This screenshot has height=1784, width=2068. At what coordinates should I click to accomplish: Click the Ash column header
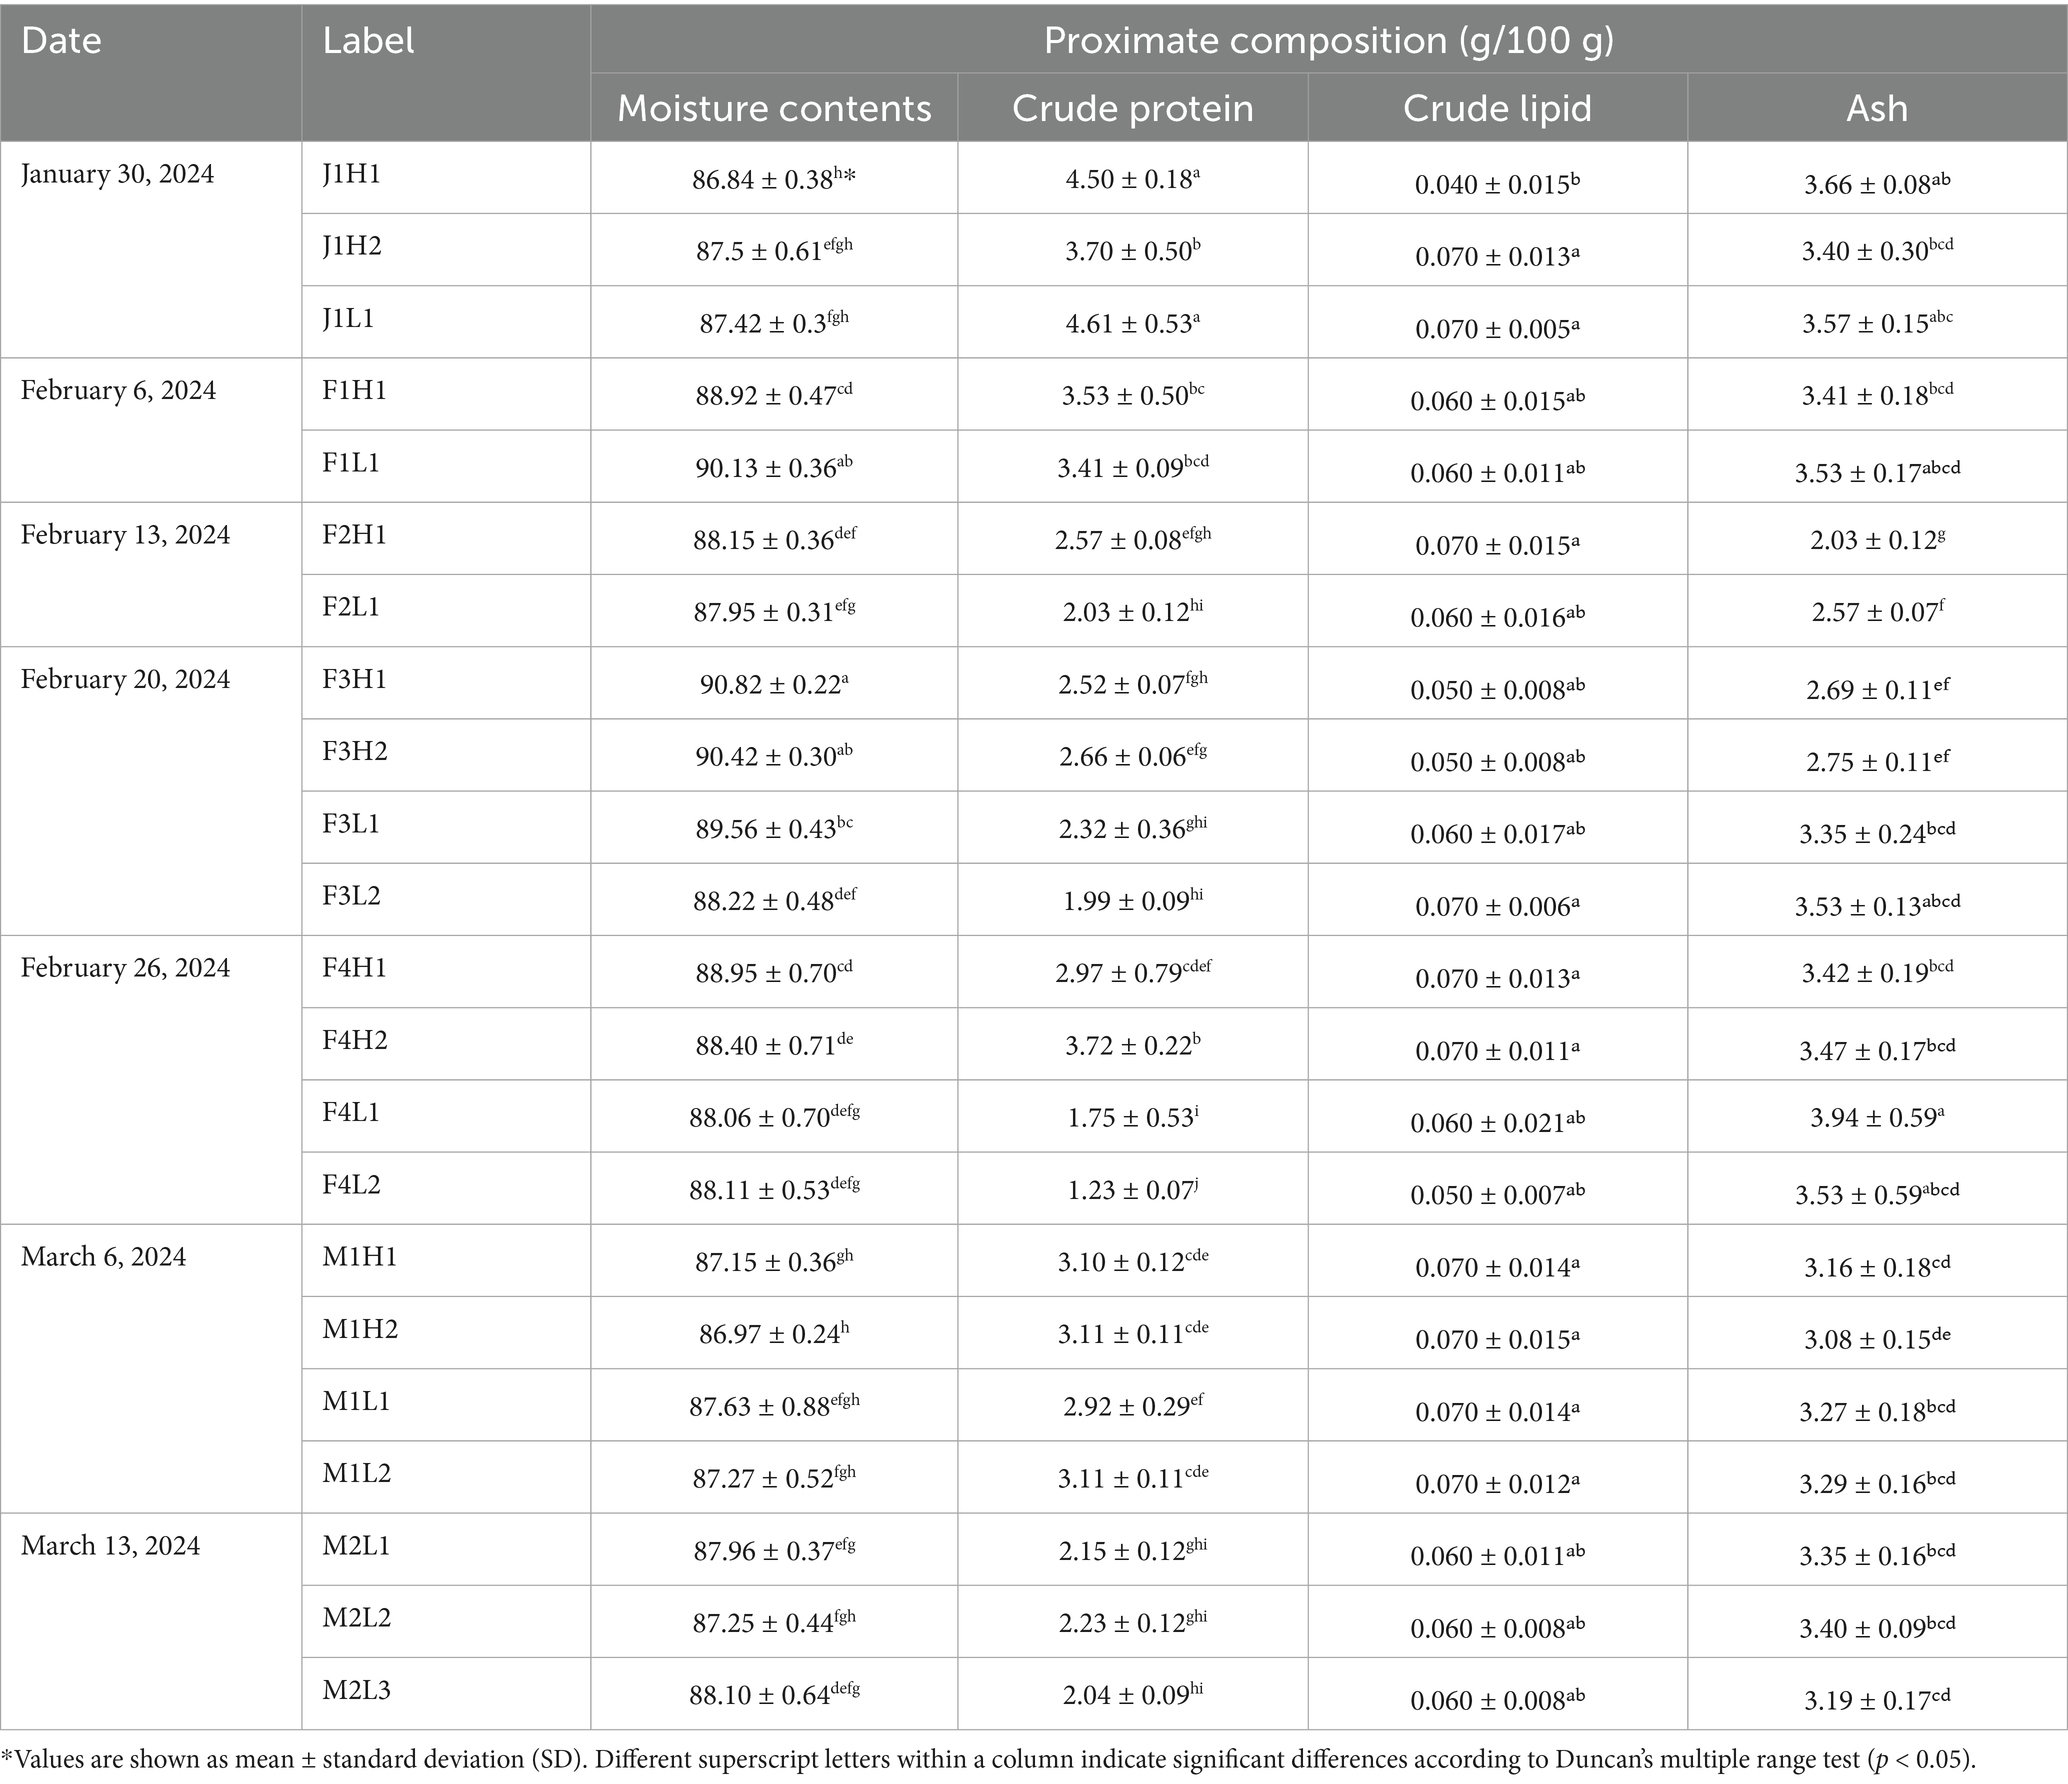[x=1877, y=108]
